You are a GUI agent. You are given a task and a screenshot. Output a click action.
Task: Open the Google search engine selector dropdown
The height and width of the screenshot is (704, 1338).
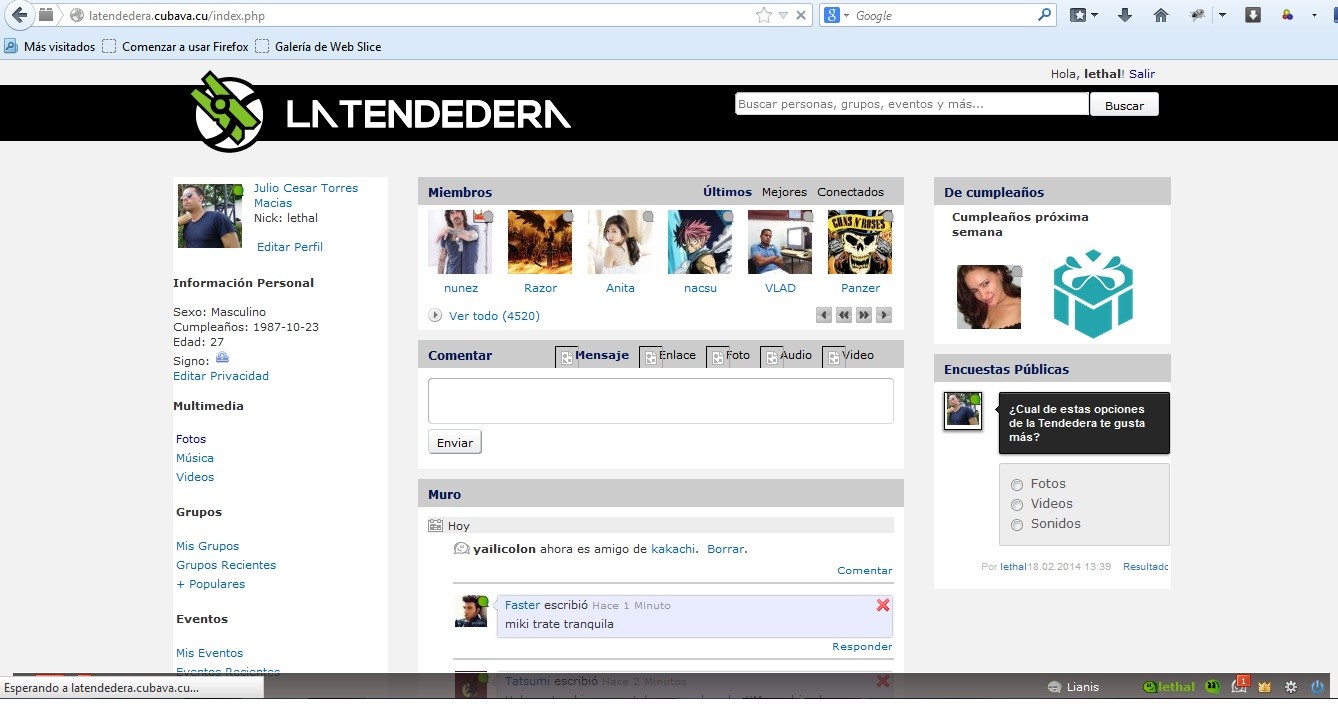tap(838, 15)
